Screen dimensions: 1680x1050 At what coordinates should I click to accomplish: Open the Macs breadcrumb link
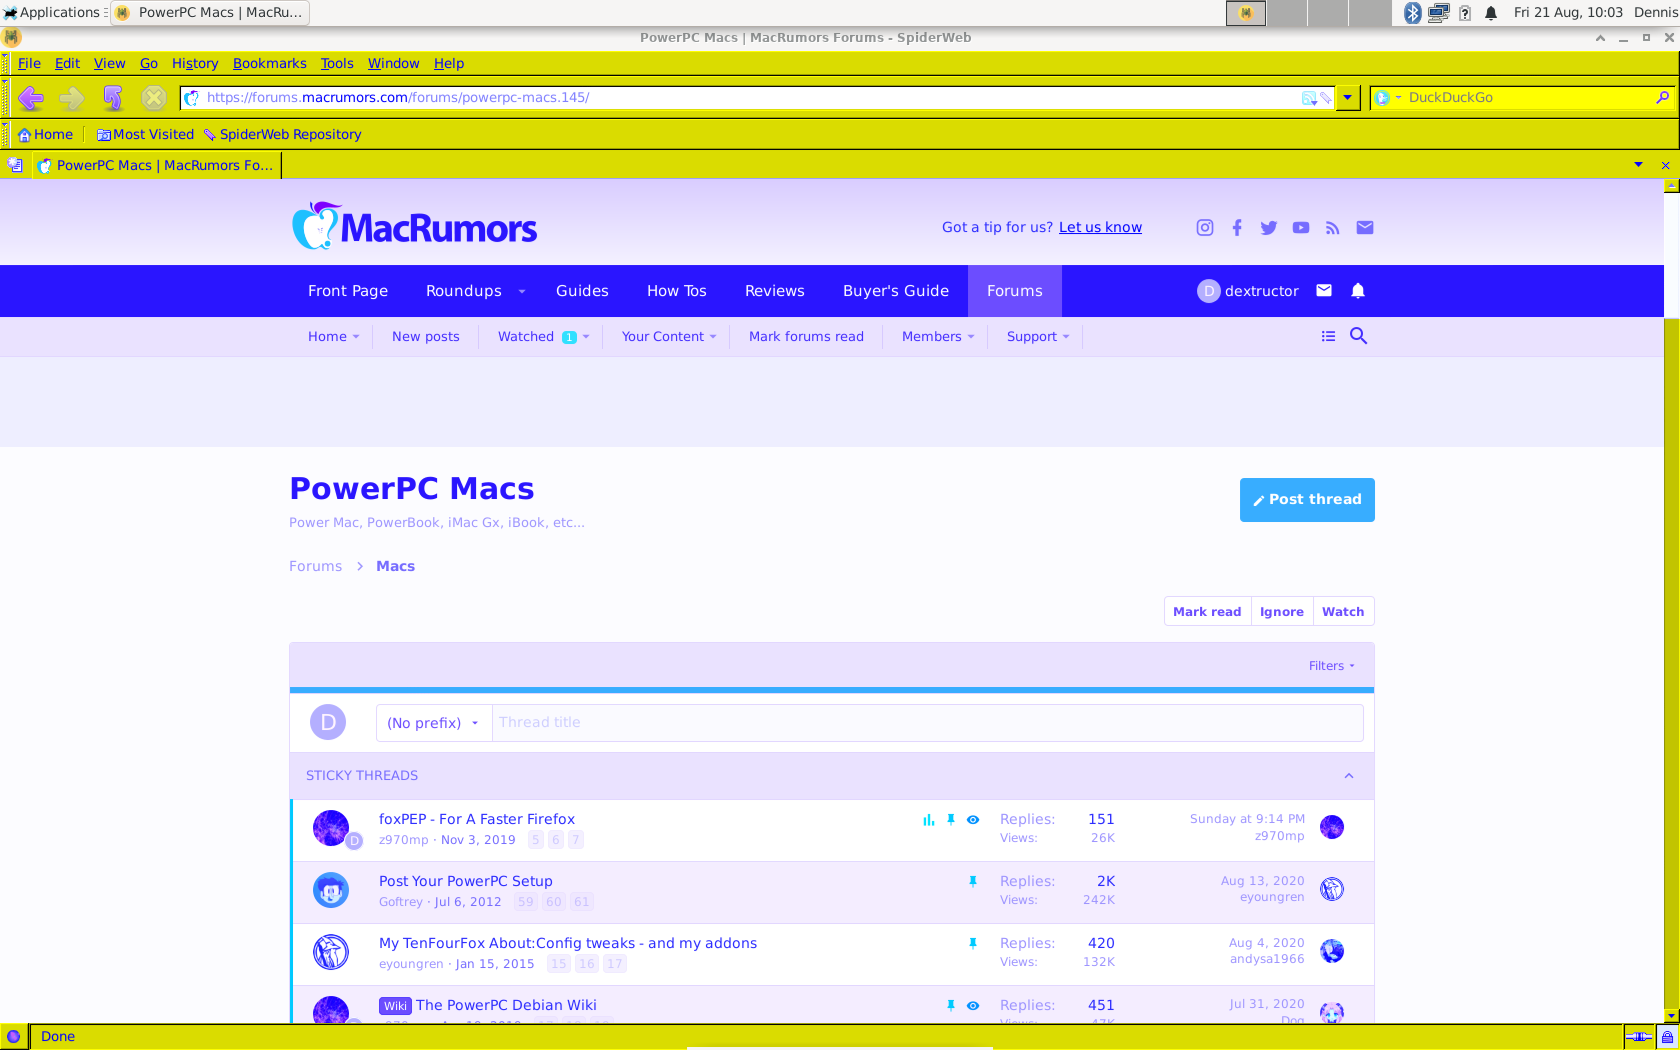pyautogui.click(x=395, y=566)
